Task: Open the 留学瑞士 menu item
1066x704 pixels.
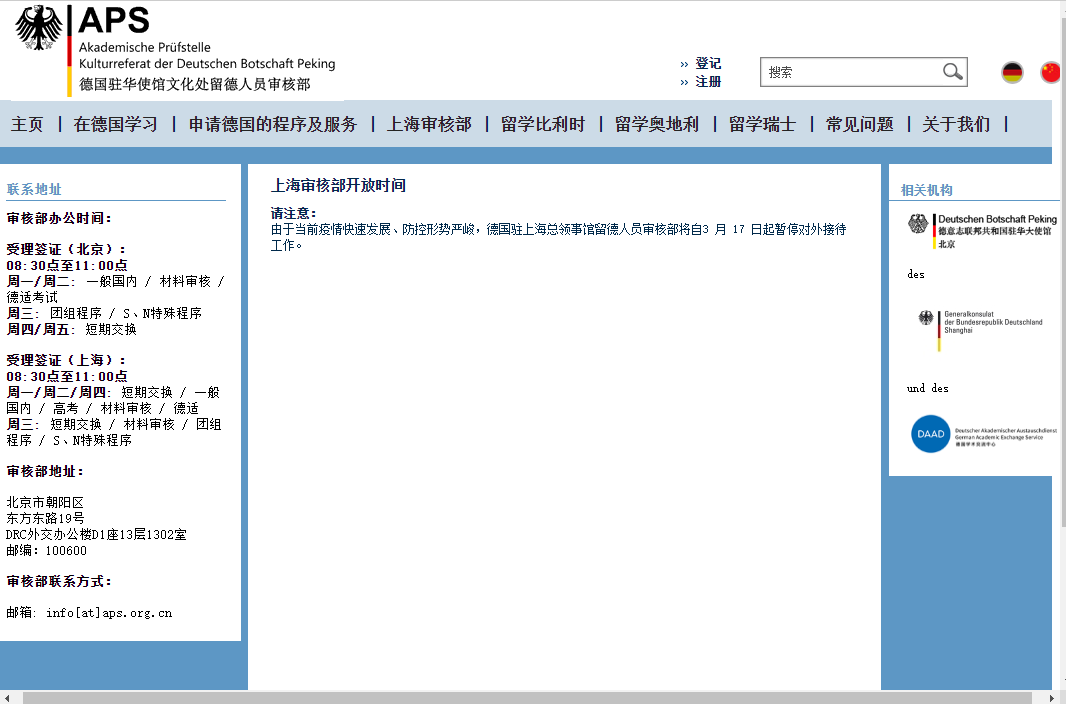Action: point(762,124)
